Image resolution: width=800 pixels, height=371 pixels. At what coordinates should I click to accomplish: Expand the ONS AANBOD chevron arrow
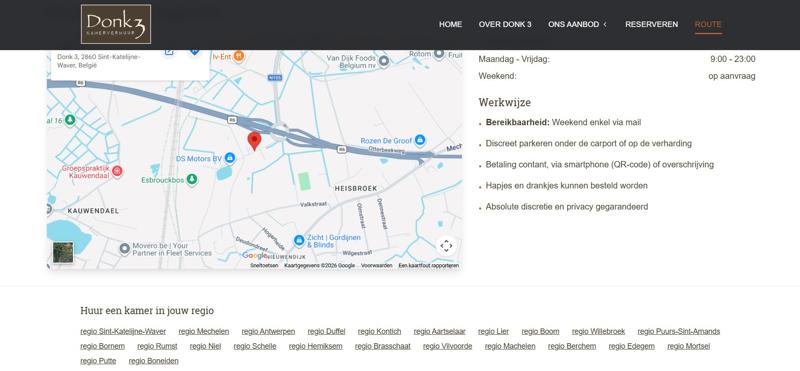pos(605,24)
